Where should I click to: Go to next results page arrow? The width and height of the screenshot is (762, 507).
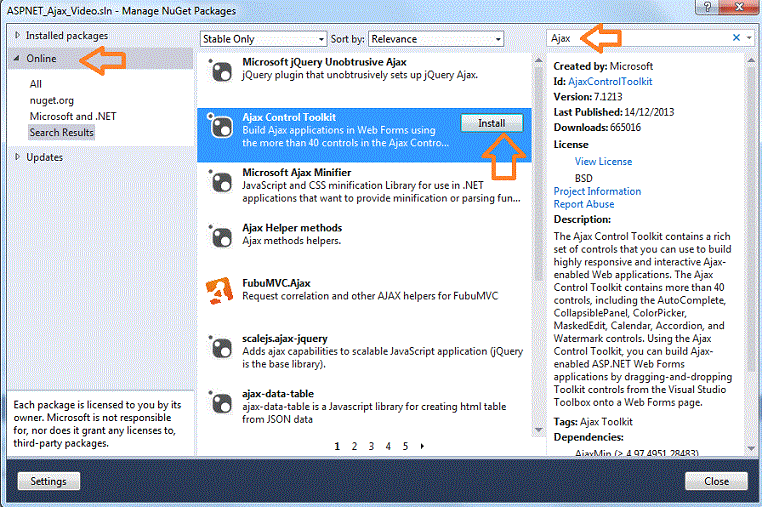point(422,446)
